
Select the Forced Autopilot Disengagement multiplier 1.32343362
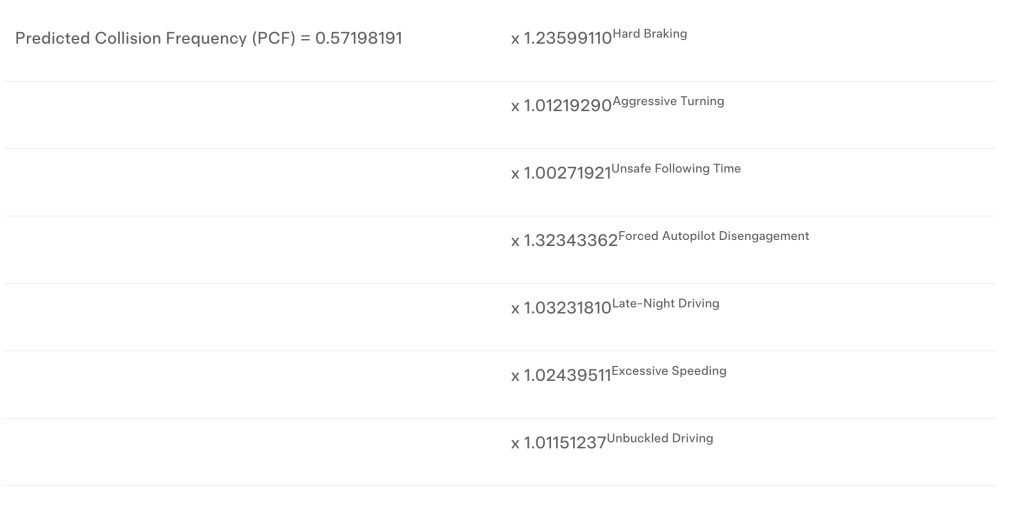click(571, 241)
